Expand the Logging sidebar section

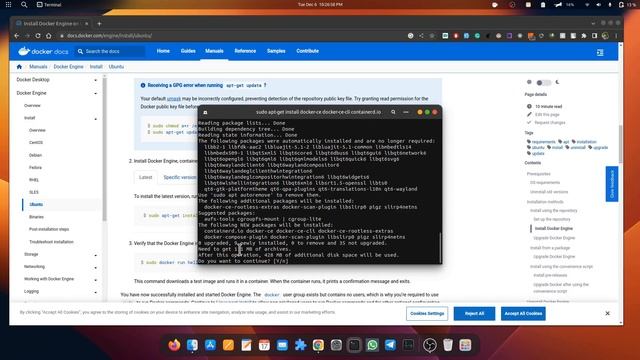point(96,292)
